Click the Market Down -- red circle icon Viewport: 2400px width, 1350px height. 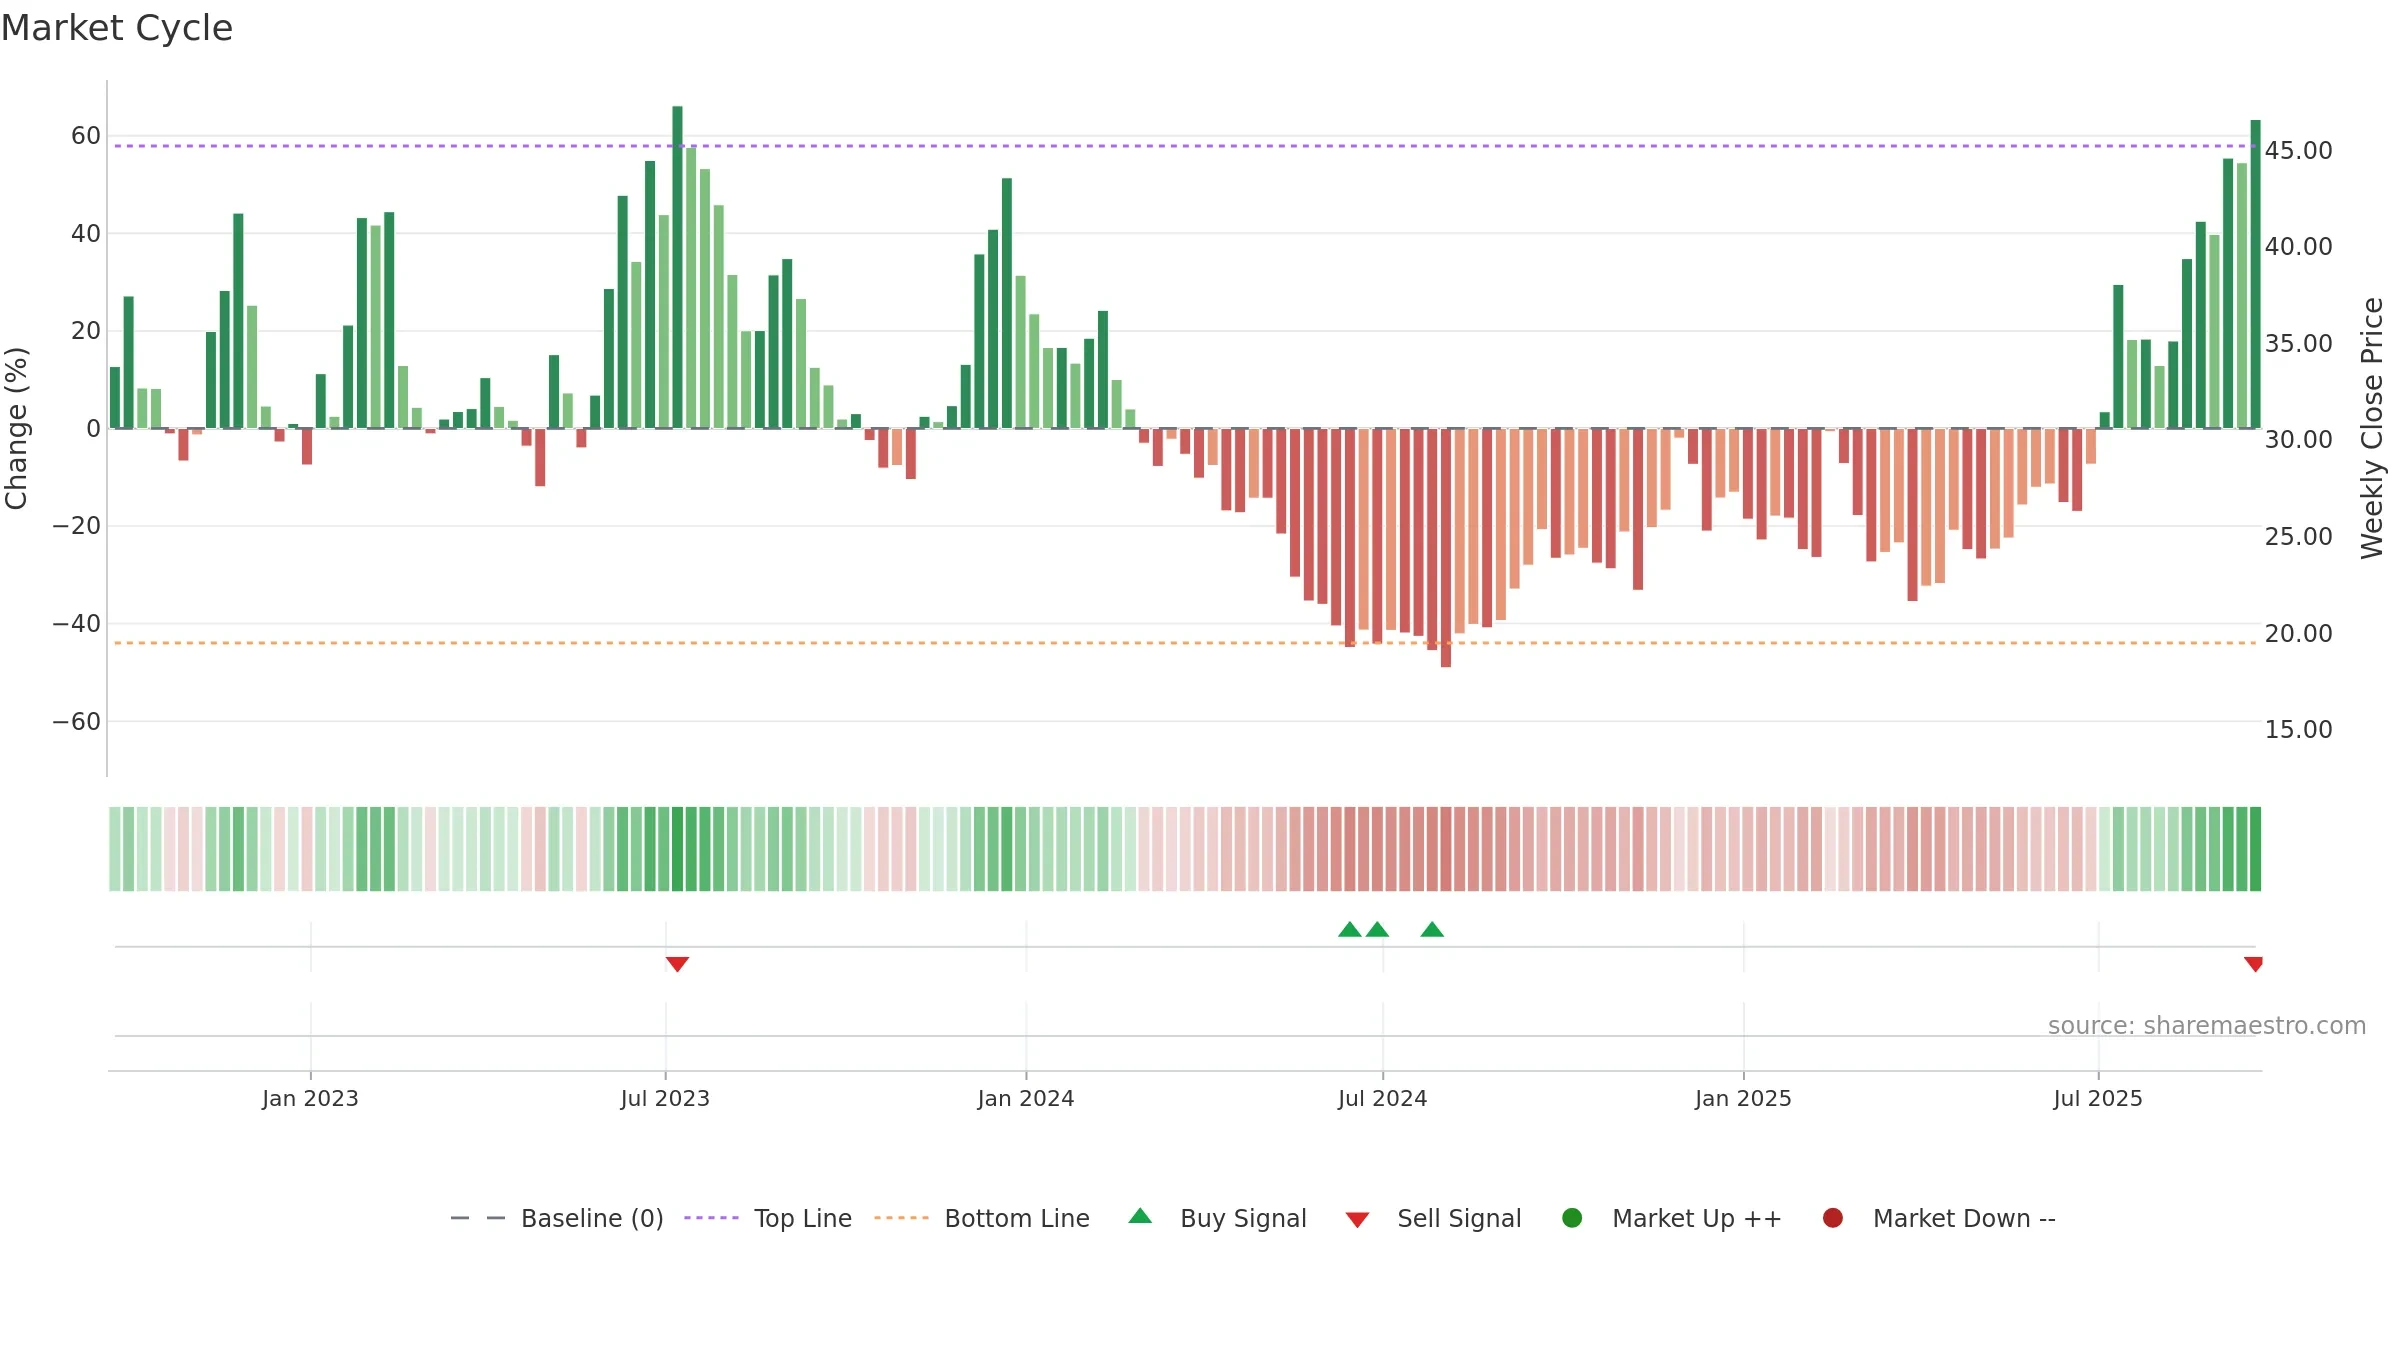point(1833,1218)
